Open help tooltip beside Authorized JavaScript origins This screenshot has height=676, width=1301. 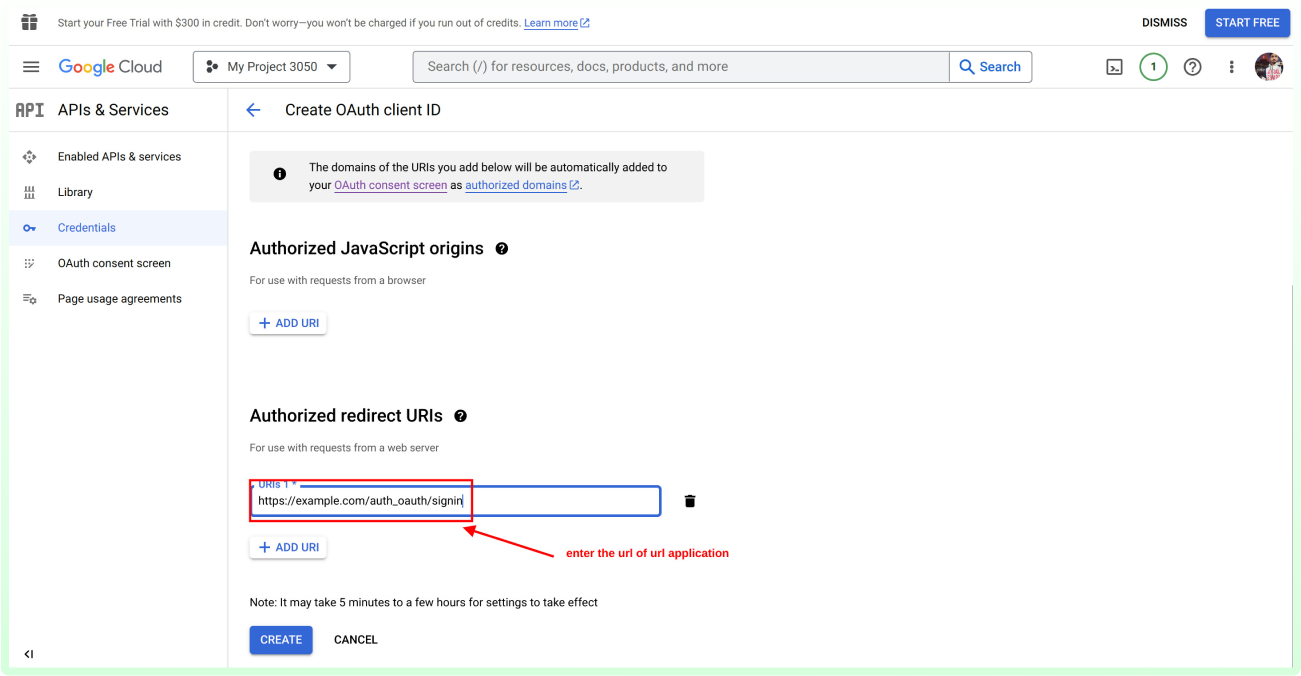pos(502,248)
